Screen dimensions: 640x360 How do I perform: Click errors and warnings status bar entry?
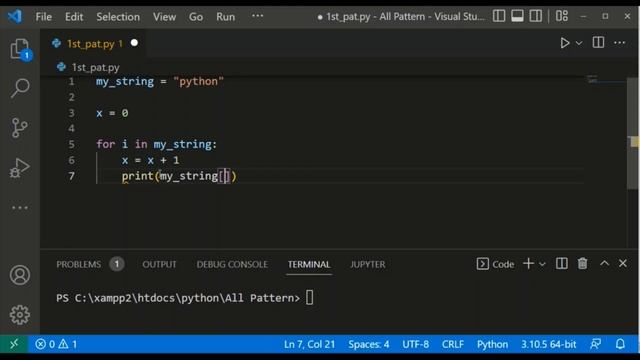(56, 344)
